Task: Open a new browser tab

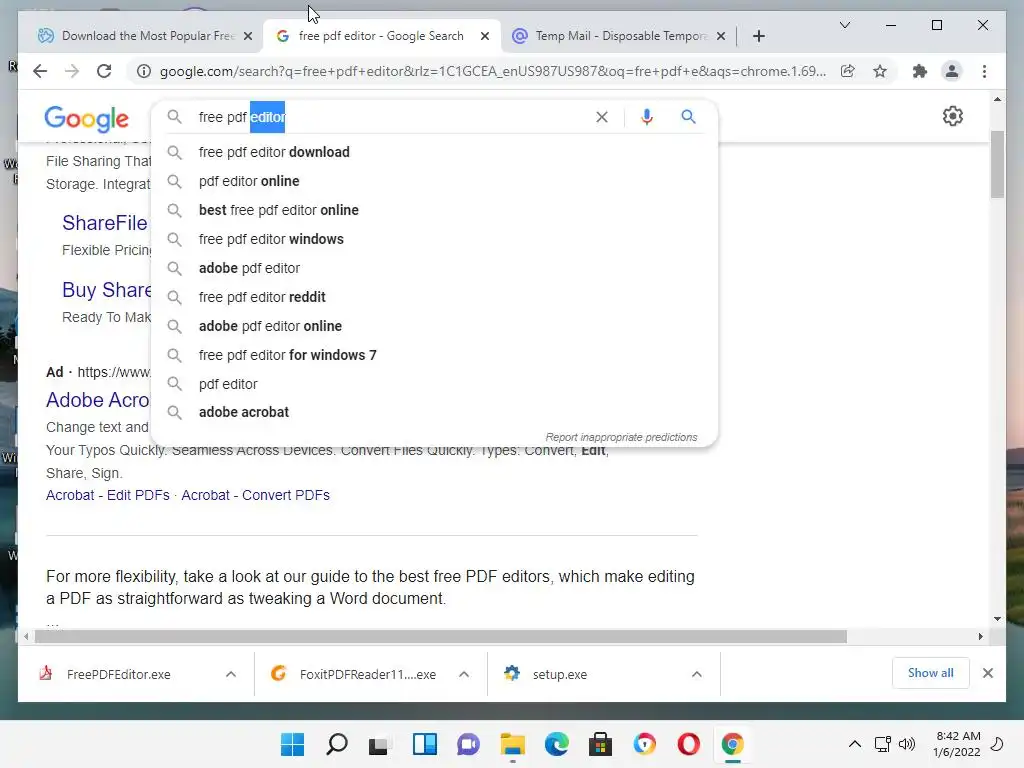Action: click(x=758, y=36)
